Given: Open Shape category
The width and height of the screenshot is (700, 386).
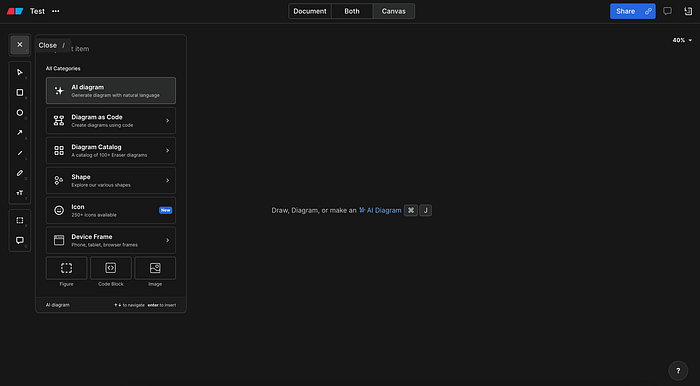Looking at the screenshot, I should coord(111,180).
